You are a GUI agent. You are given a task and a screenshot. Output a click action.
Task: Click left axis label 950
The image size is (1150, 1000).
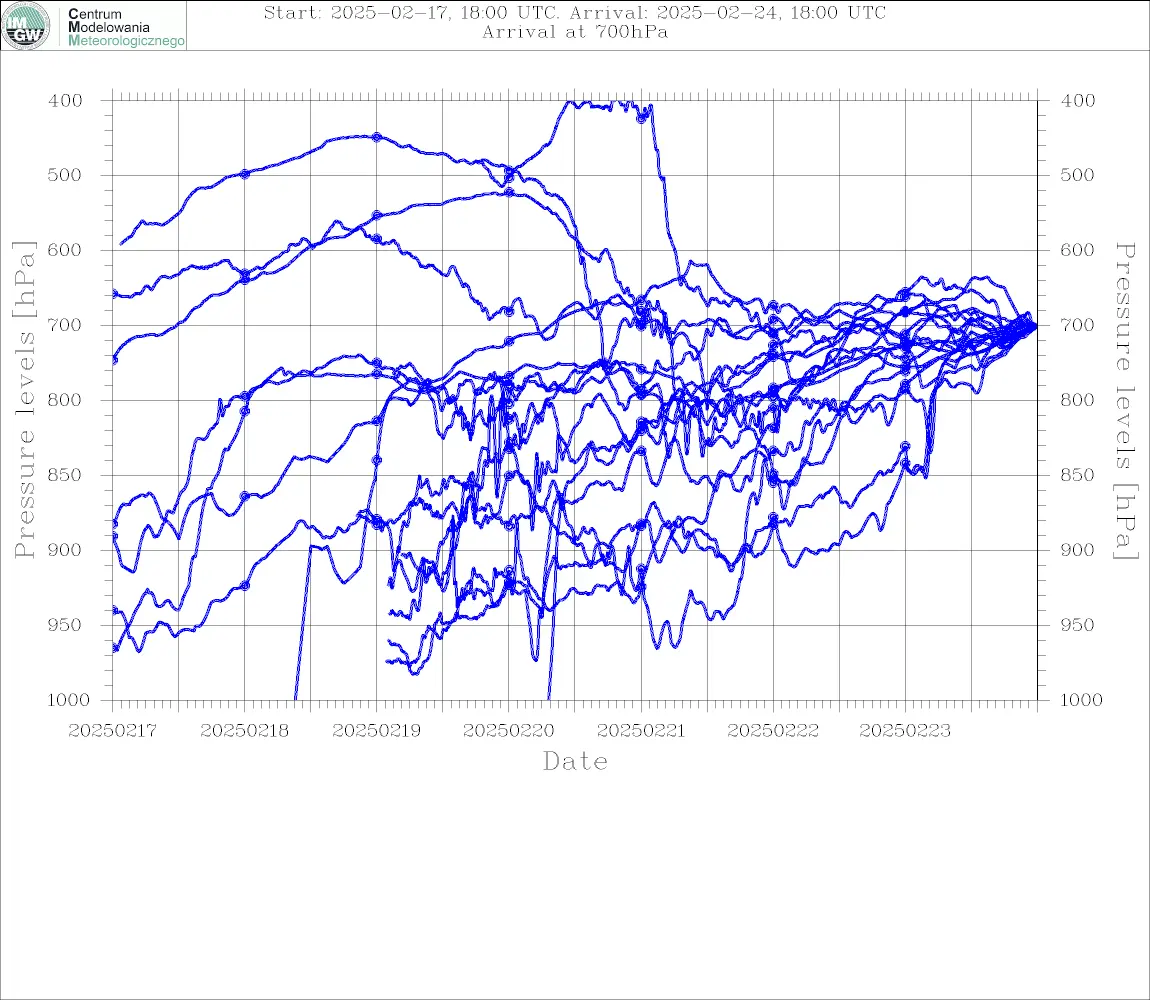click(x=65, y=625)
